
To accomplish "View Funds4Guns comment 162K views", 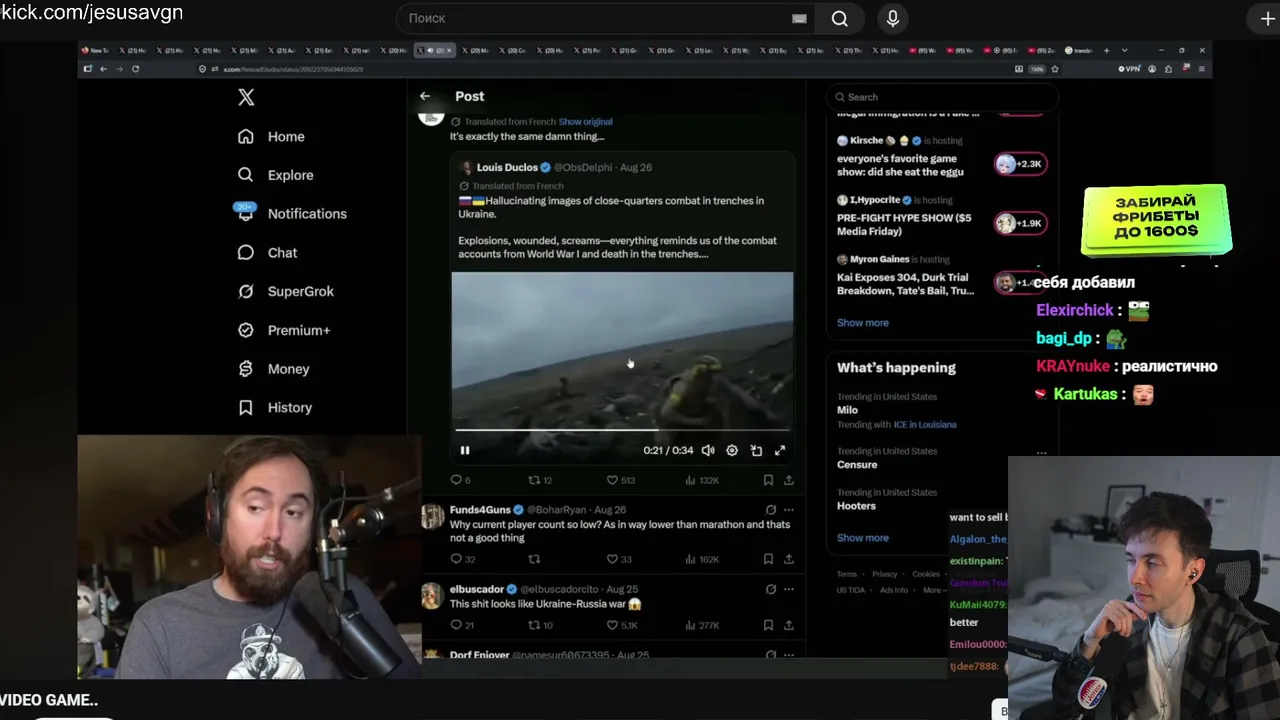I will click(703, 559).
